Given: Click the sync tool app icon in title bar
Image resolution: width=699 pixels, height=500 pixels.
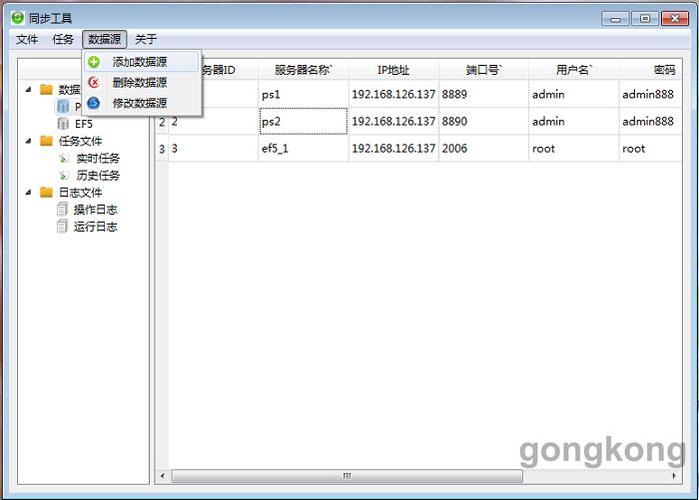Looking at the screenshot, I should pos(18,18).
